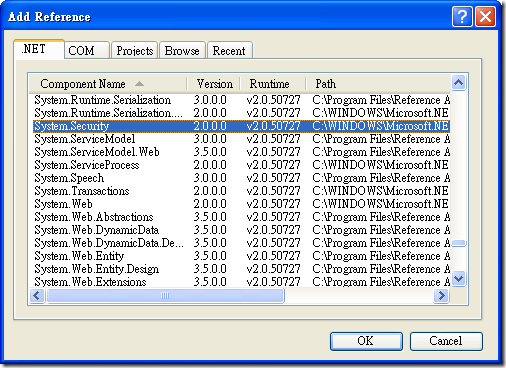Click the vertical scrollbar thumb
Image resolution: width=506 pixels, height=368 pixels.
tap(459, 243)
